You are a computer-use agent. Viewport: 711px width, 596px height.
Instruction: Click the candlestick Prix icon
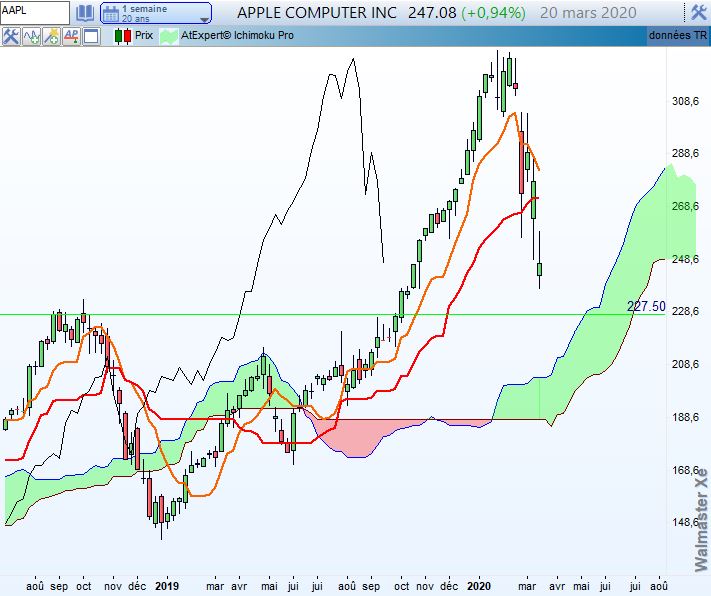[x=122, y=36]
